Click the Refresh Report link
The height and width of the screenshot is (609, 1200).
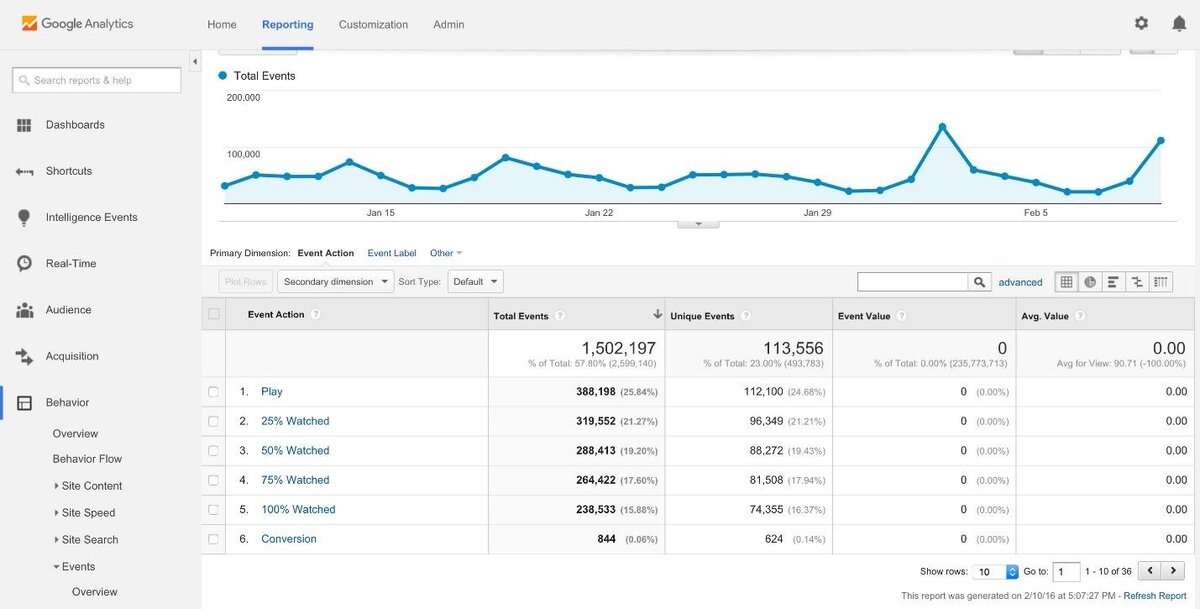tap(1154, 596)
